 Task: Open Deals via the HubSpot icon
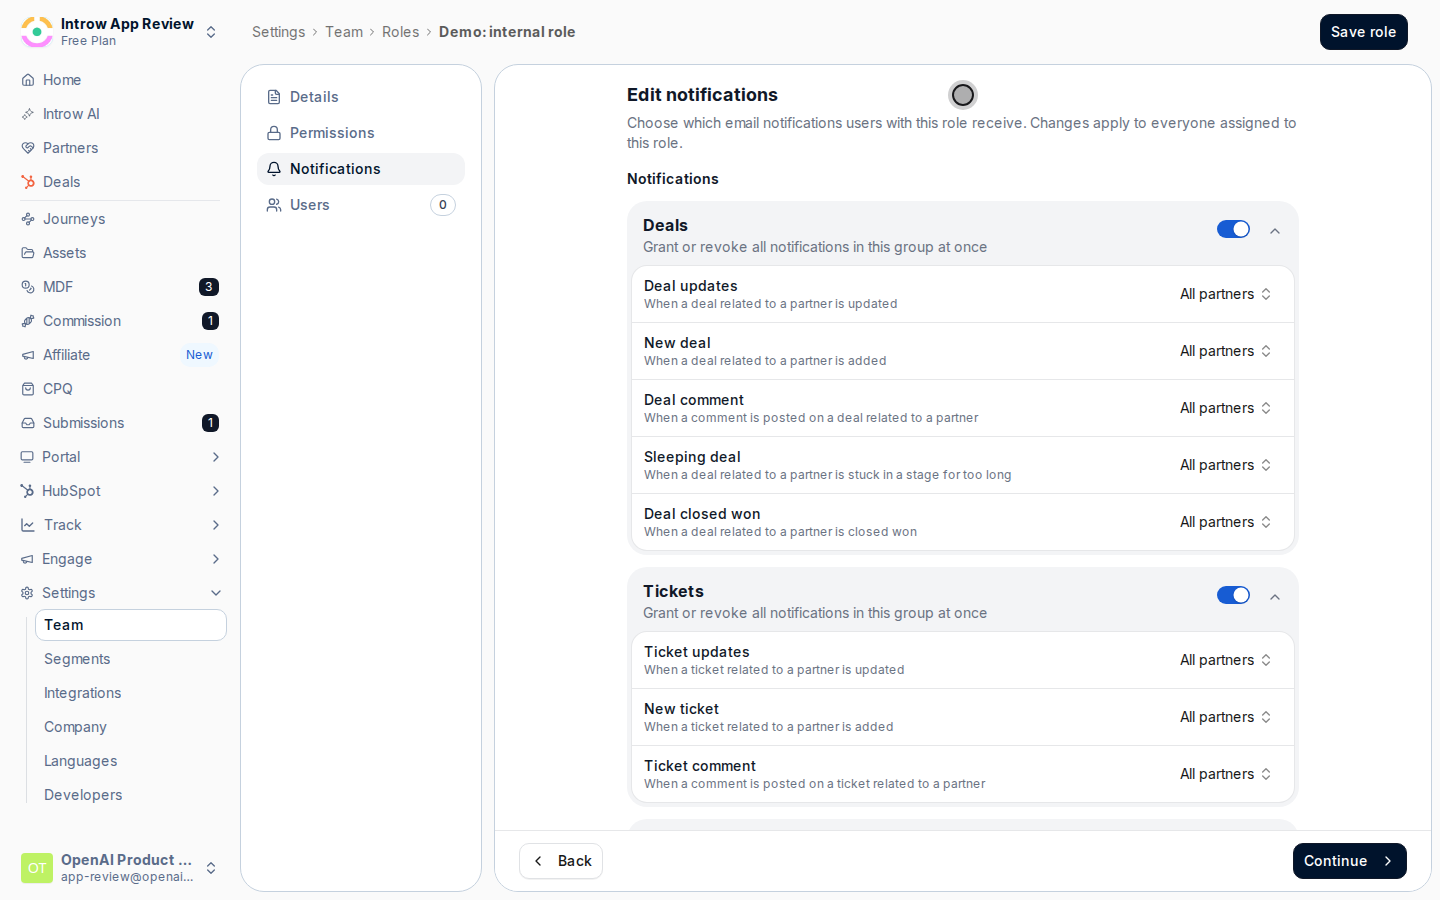click(x=28, y=182)
